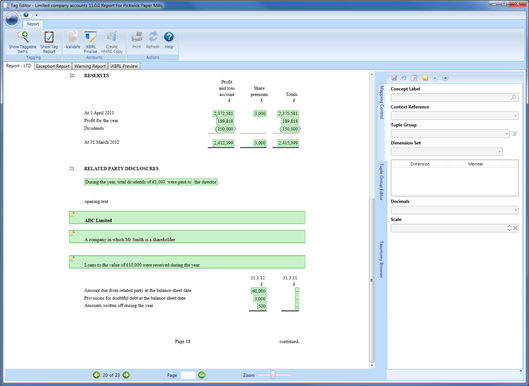This screenshot has width=529, height=386.
Task: Open the Taxonomy Browser side tab
Action: [382, 259]
